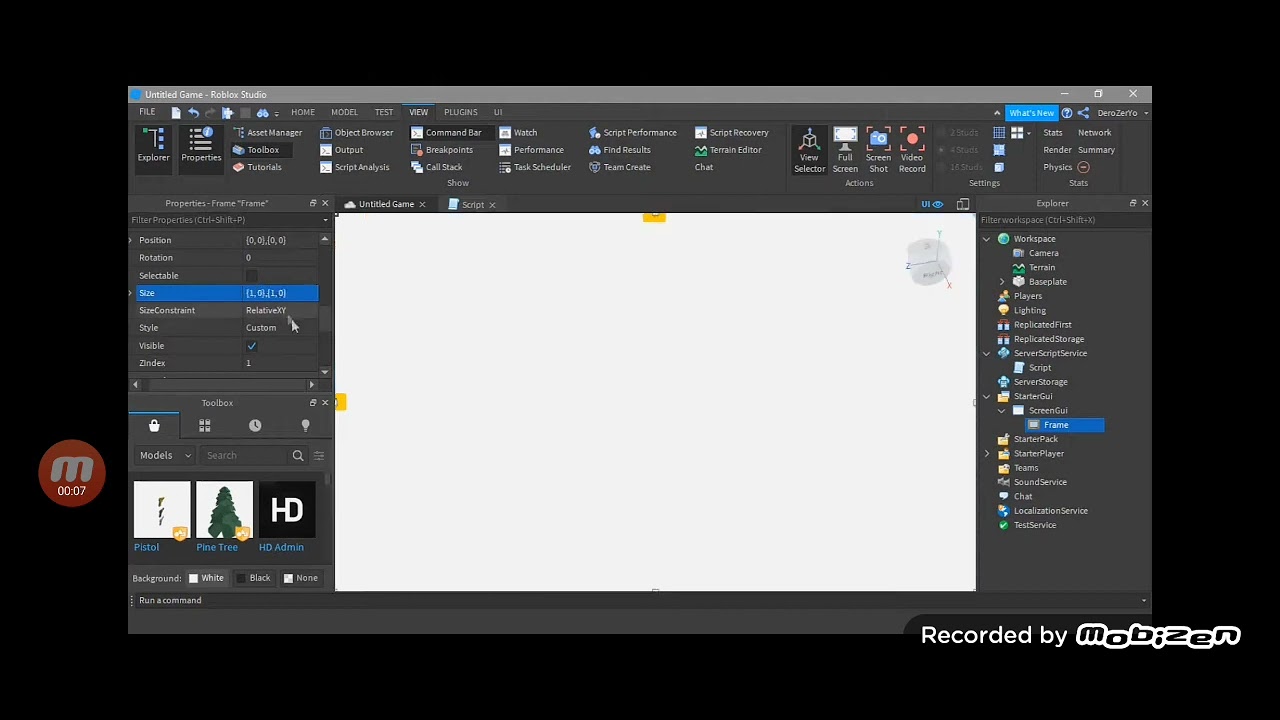Select White background option
Image resolution: width=1280 pixels, height=720 pixels.
206,578
